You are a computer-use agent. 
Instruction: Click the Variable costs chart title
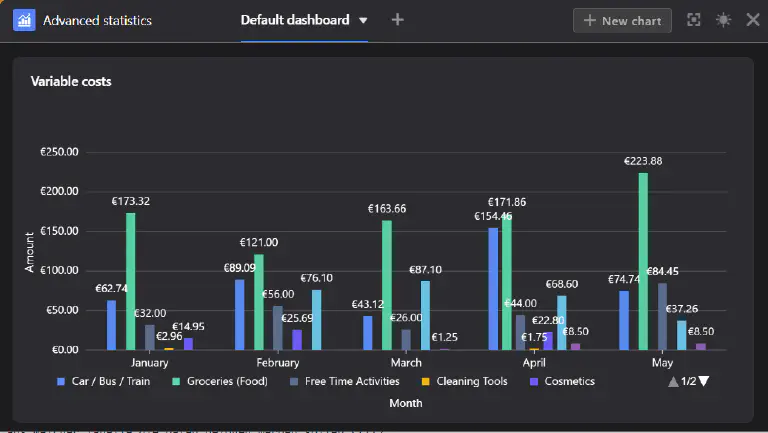(71, 81)
